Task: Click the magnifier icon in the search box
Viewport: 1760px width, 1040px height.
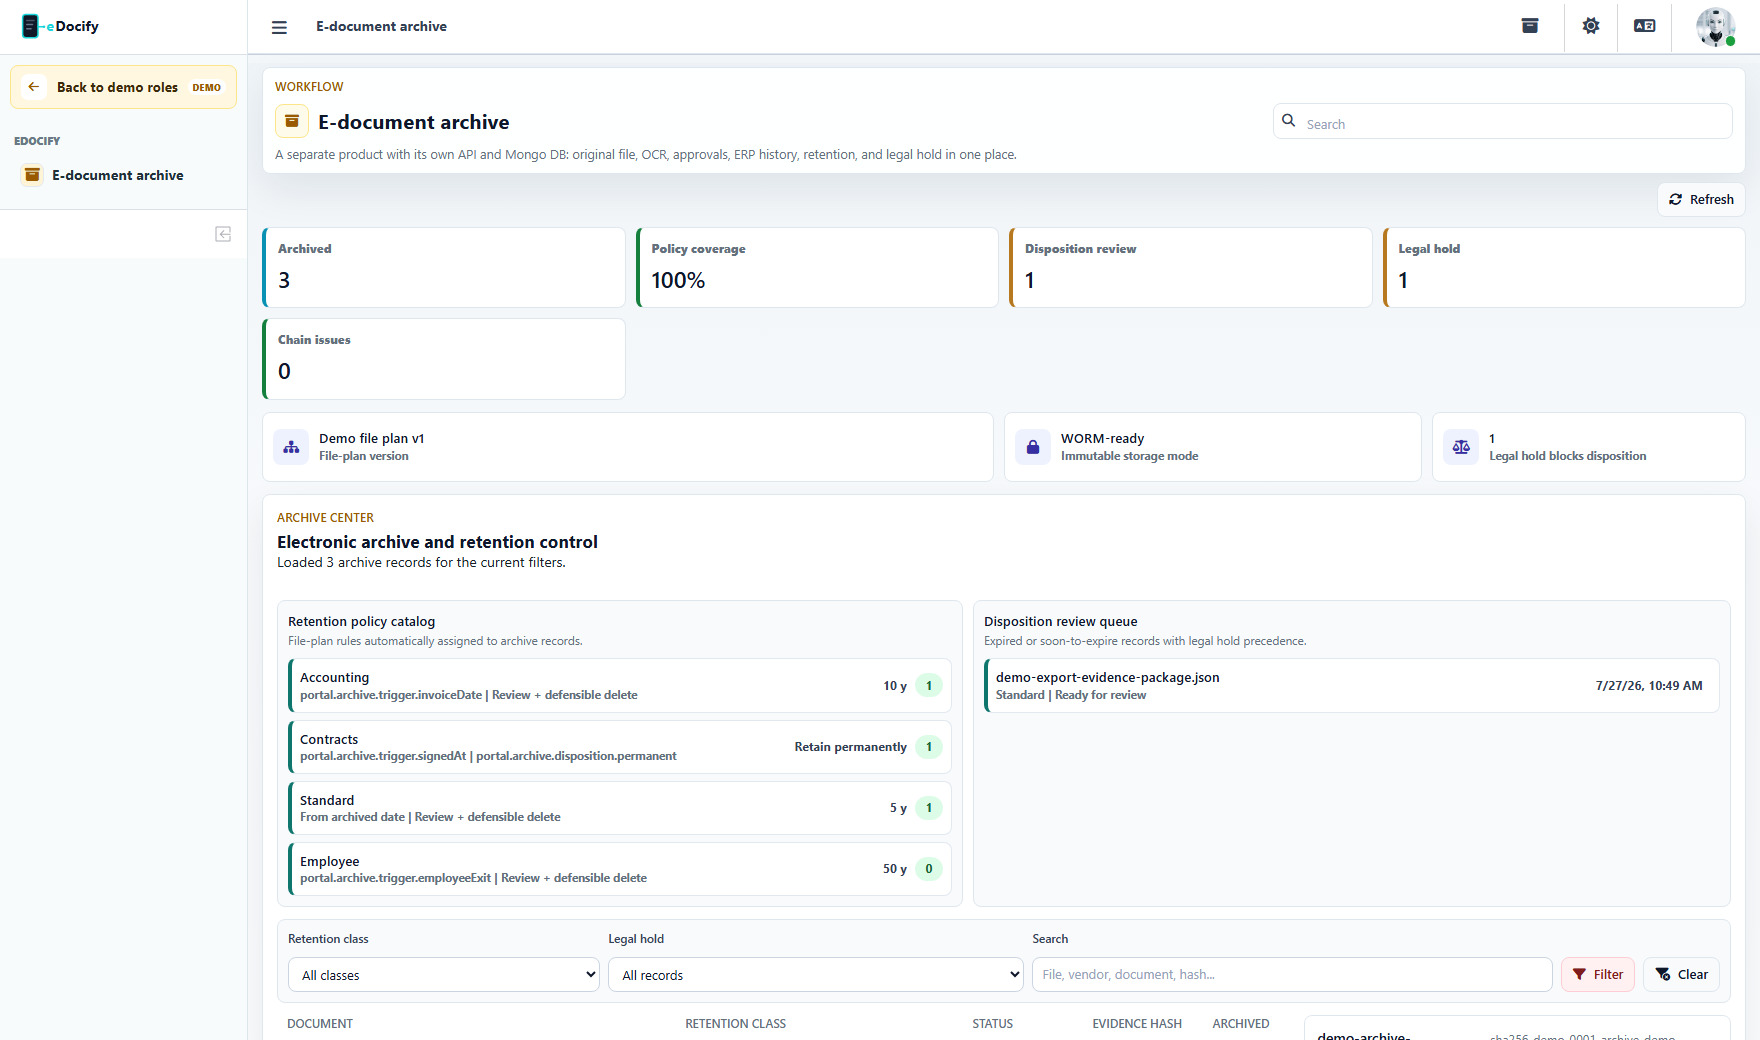Action: [1289, 121]
